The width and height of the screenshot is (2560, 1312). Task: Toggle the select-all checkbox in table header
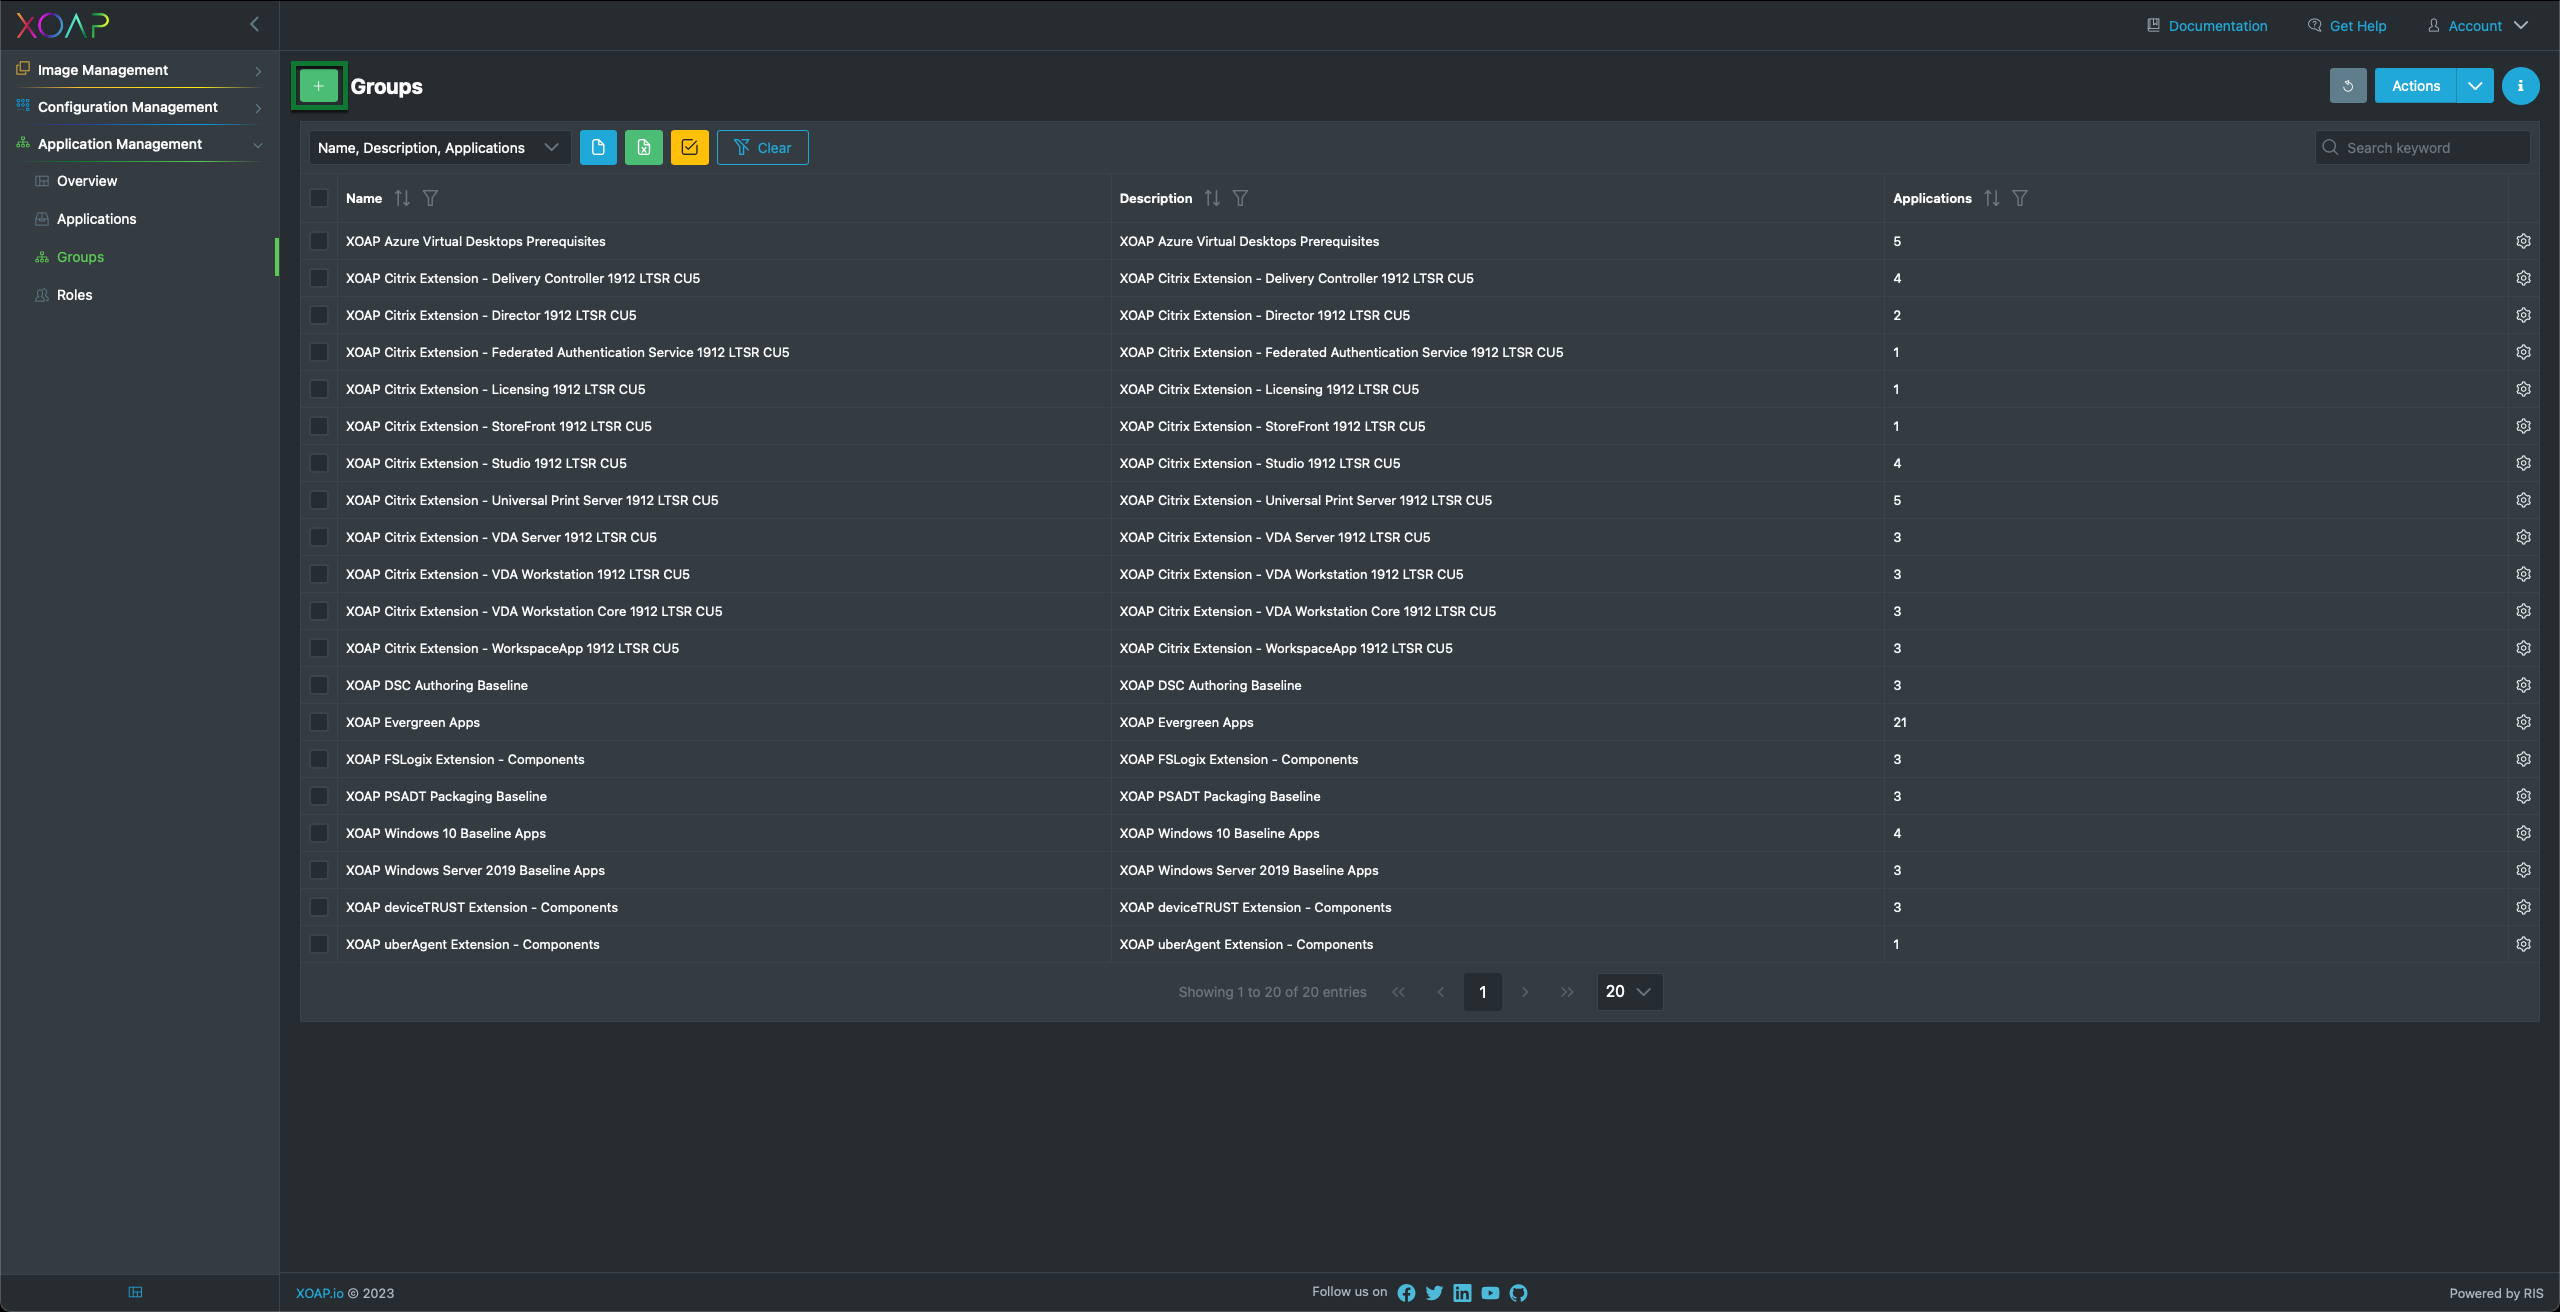click(x=319, y=198)
